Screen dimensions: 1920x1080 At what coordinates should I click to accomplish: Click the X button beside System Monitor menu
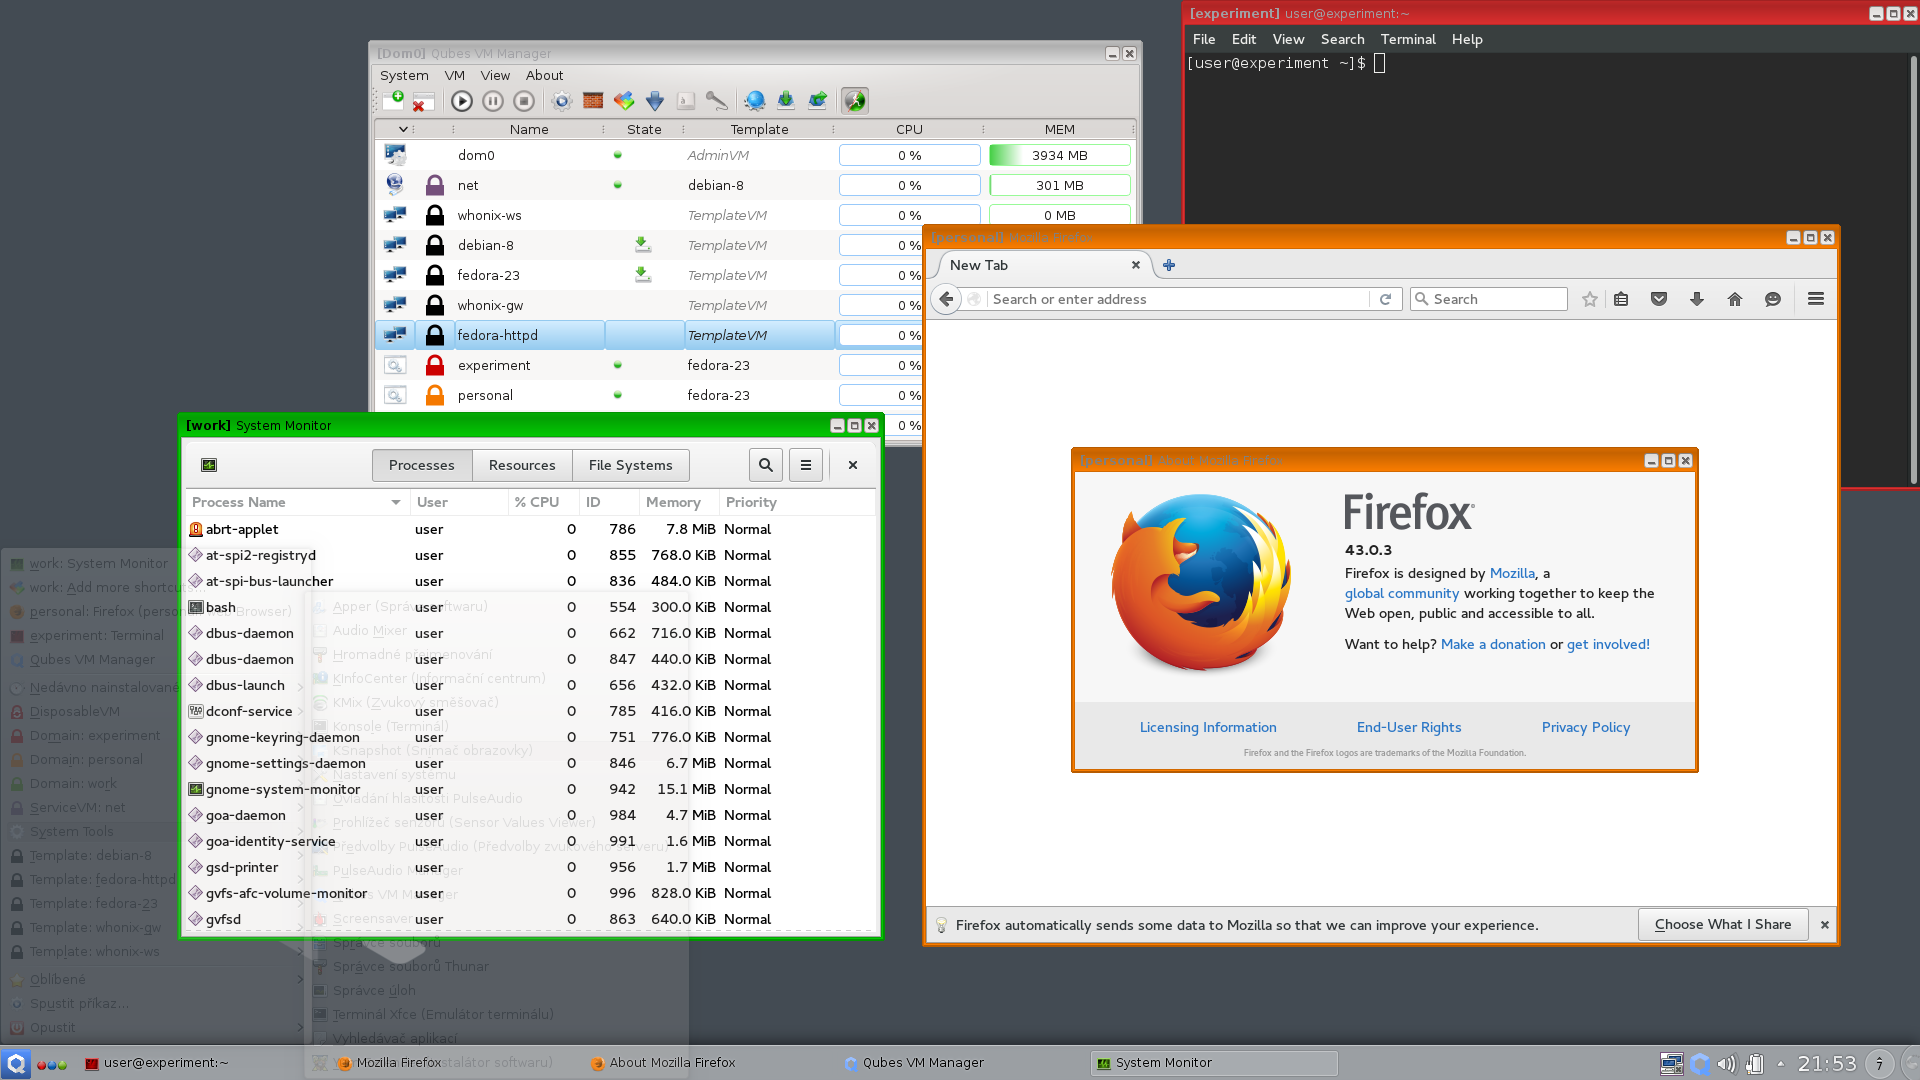click(853, 465)
